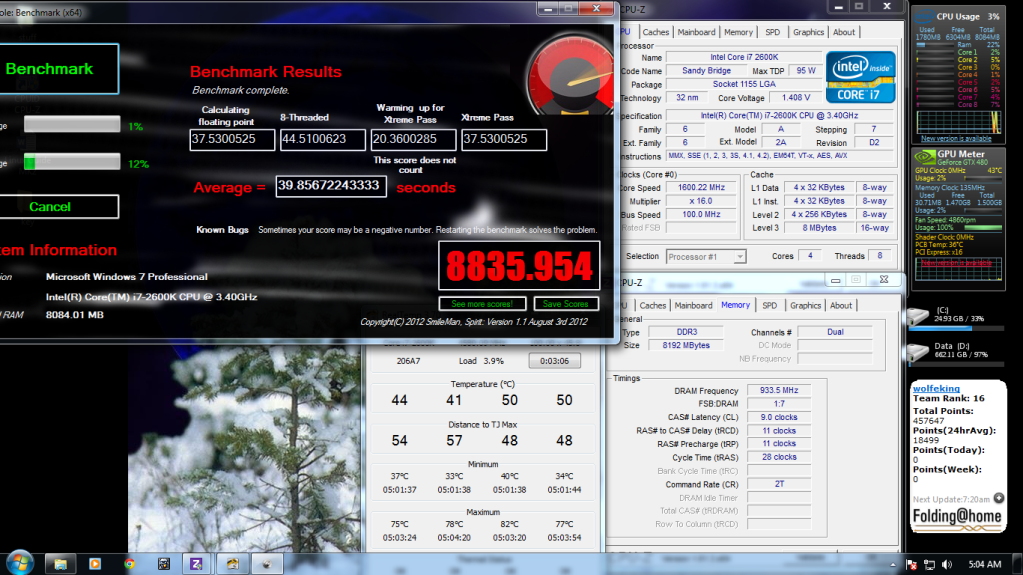The width and height of the screenshot is (1023, 575).
Task: Click the 5:04 AM system clock
Action: (985, 565)
